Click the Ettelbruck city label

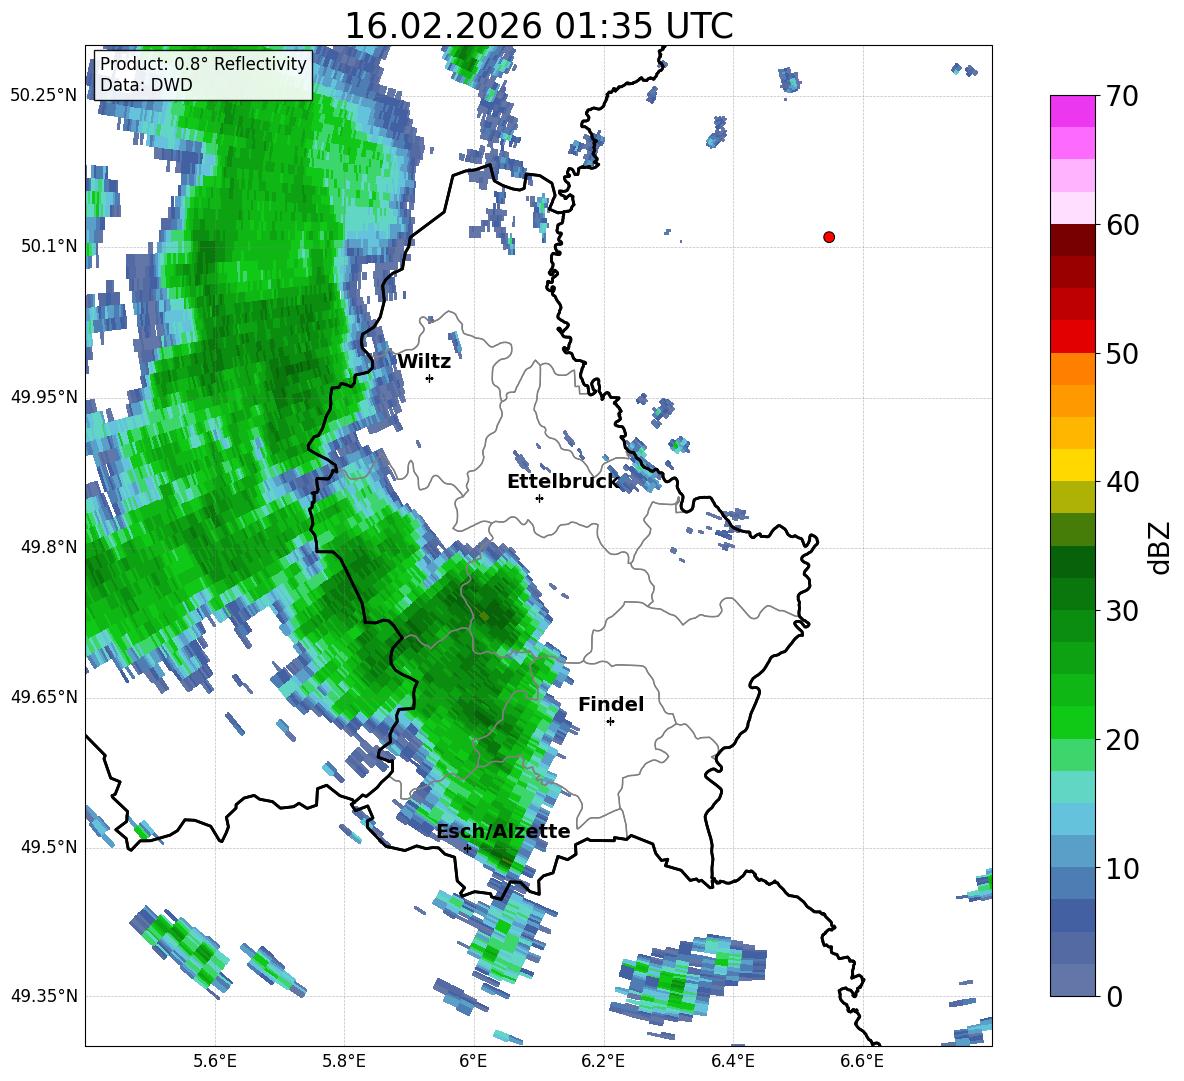point(563,482)
